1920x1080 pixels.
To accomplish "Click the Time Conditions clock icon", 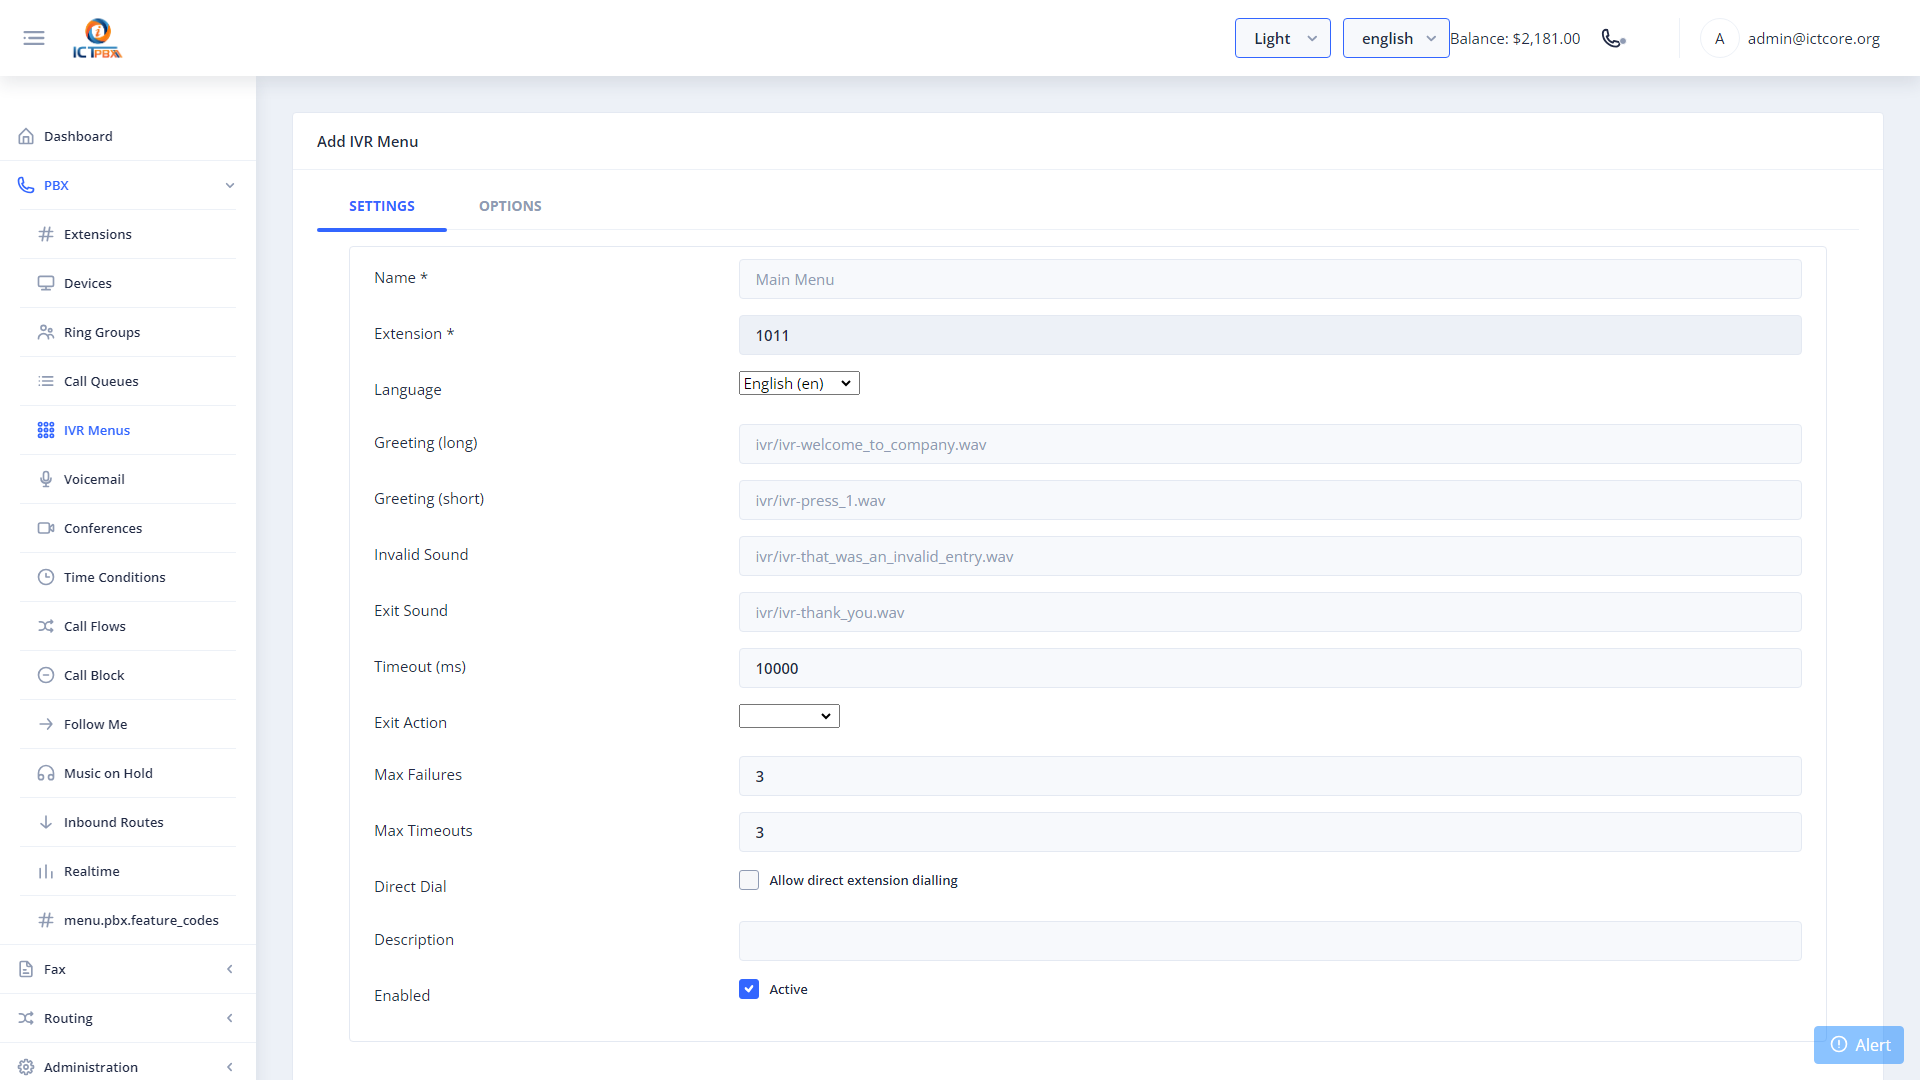I will tap(46, 577).
